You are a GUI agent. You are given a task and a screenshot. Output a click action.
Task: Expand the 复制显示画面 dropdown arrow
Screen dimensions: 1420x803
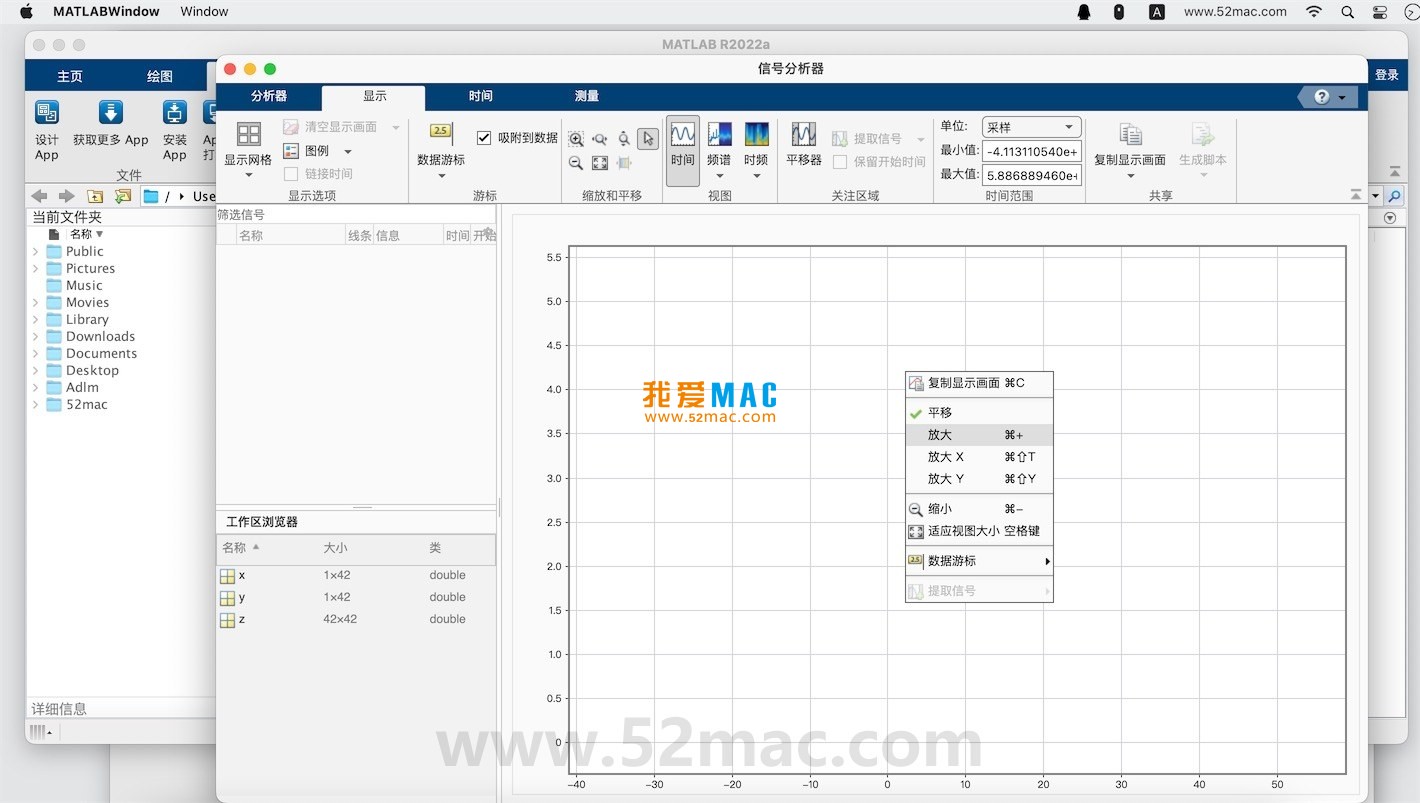pyautogui.click(x=1130, y=177)
